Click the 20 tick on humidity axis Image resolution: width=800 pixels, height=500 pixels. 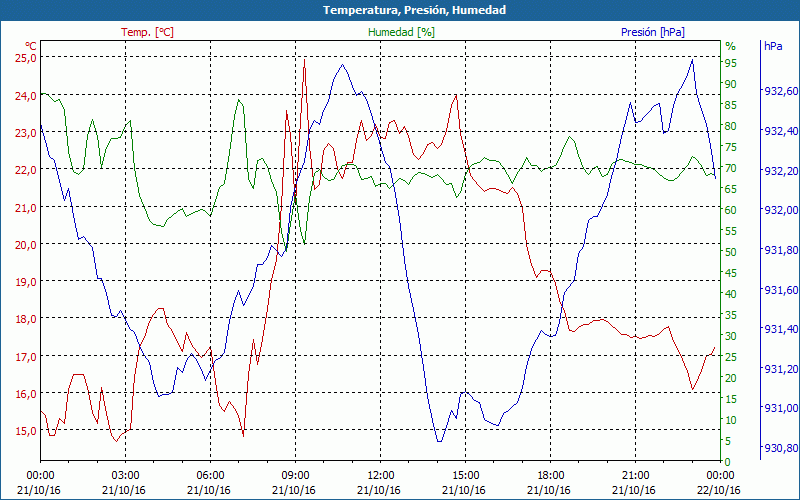point(731,378)
